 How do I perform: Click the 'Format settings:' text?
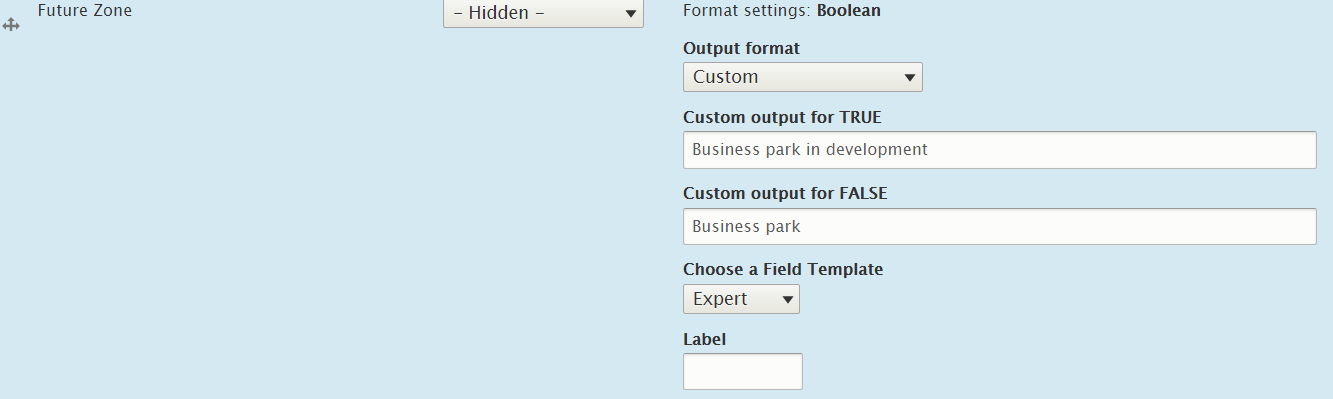[747, 11]
